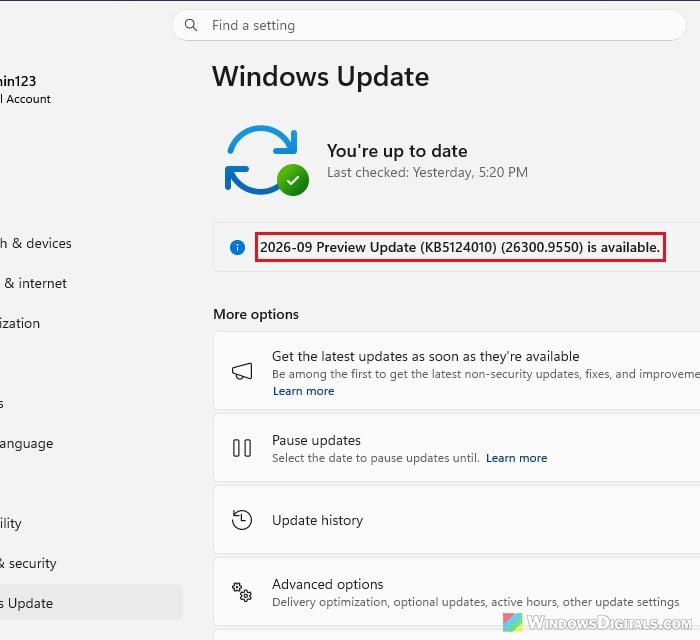700x640 pixels.
Task: Select Accessibility in sidebar
Action: tap(11, 523)
